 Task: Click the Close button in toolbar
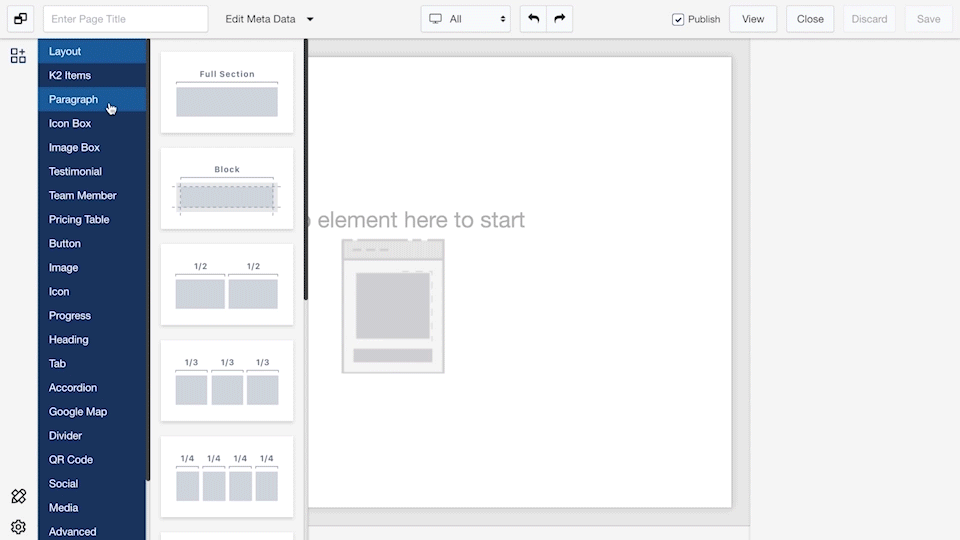tap(810, 19)
